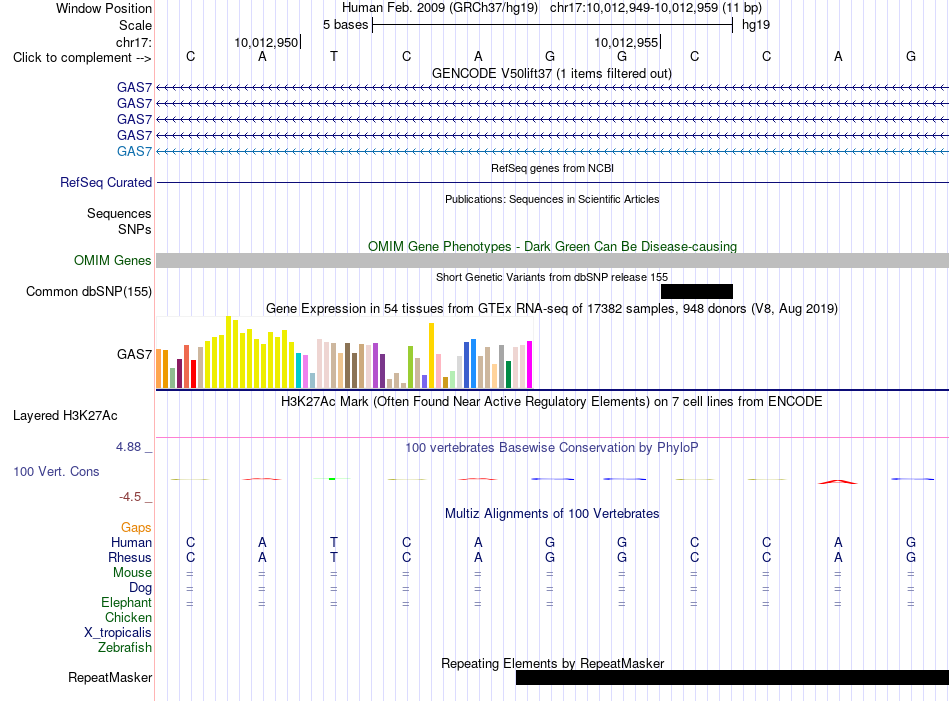Click the Publications: Sequences in Scientific Articles title
The height and width of the screenshot is (701, 950).
click(552, 199)
